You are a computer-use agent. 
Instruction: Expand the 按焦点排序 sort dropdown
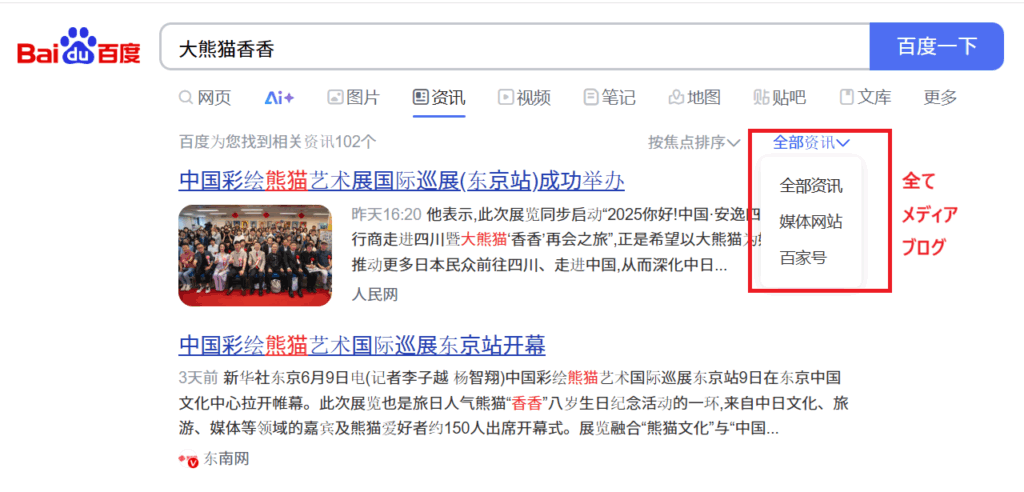point(694,142)
